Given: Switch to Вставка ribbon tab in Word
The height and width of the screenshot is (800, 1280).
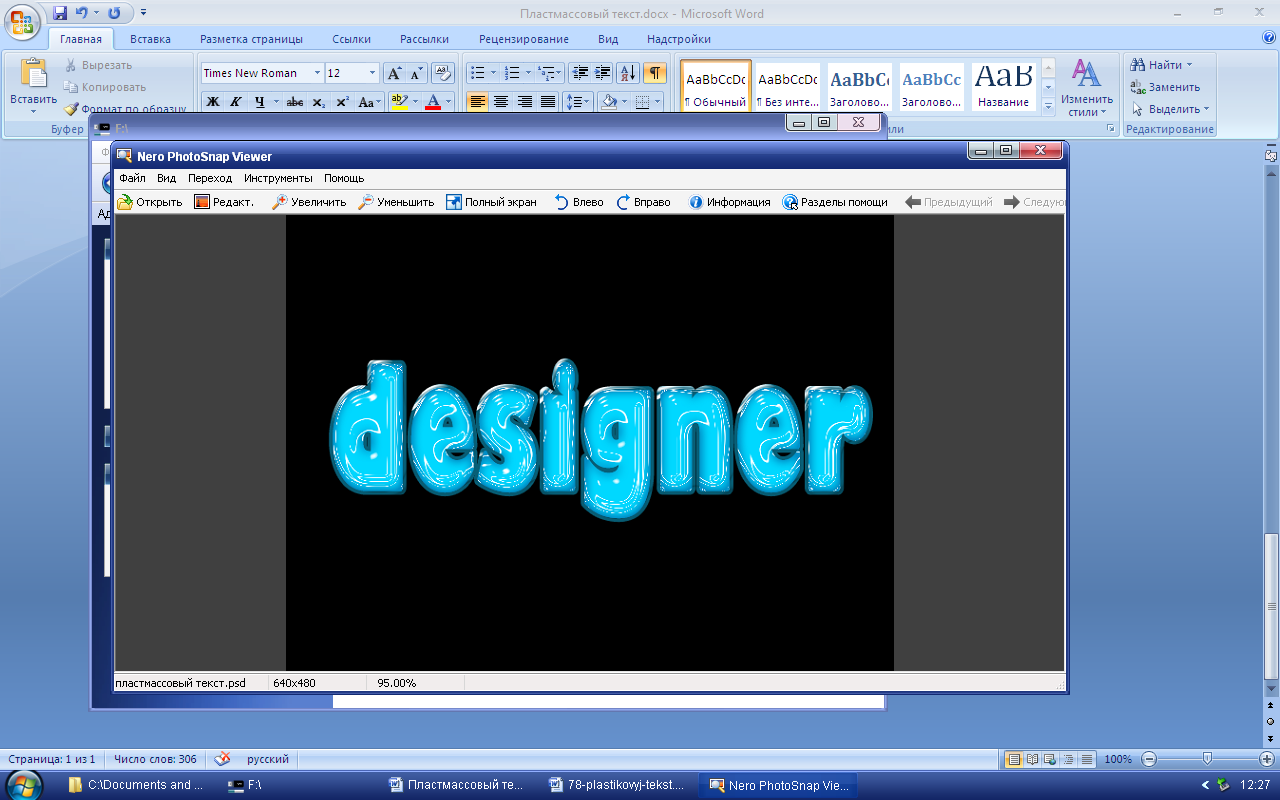Looking at the screenshot, I should 150,39.
